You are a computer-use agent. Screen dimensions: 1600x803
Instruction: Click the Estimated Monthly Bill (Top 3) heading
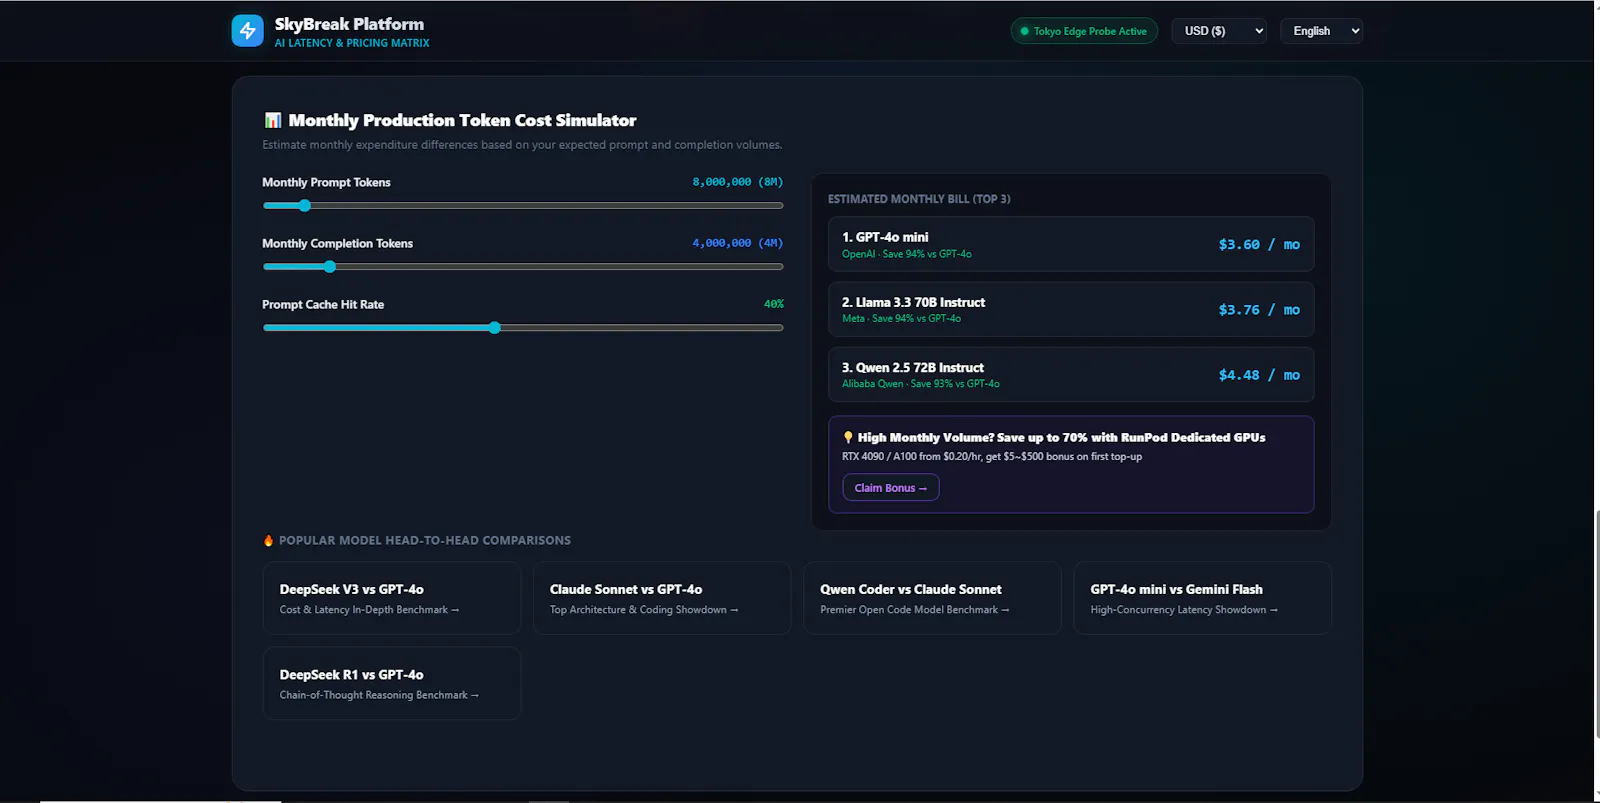pos(919,199)
